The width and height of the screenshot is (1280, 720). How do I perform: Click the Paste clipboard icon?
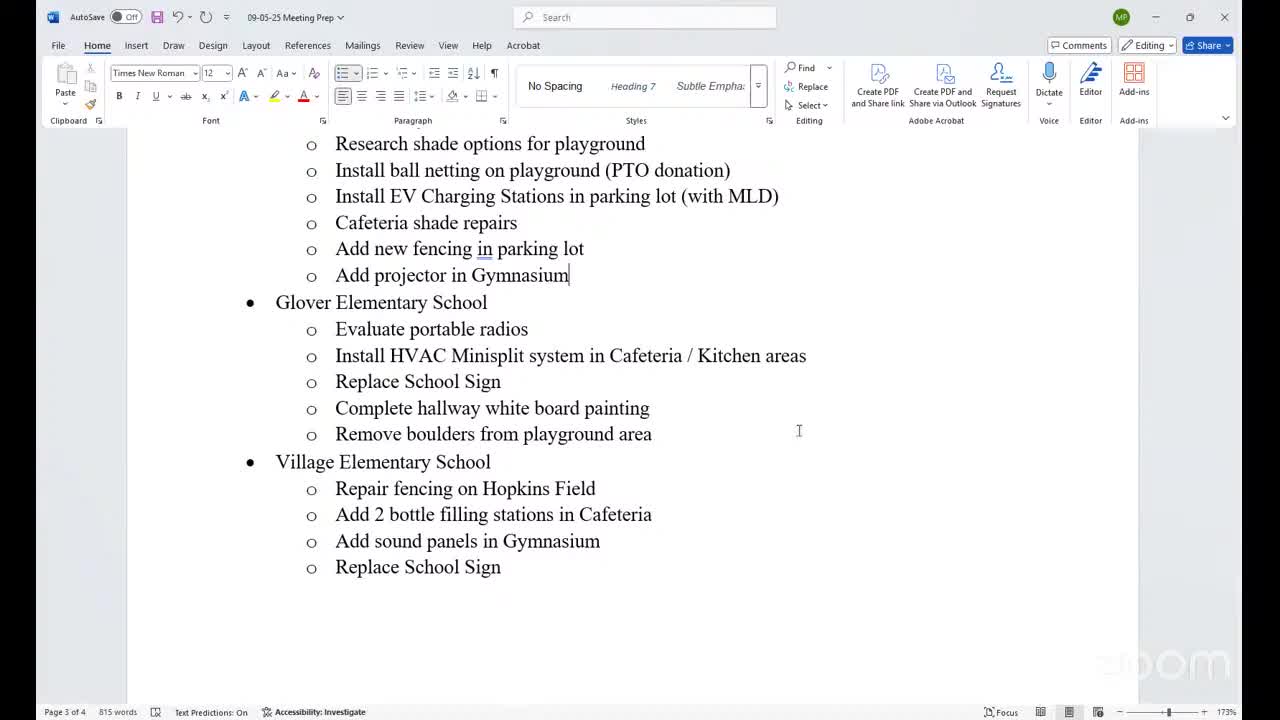(x=65, y=73)
